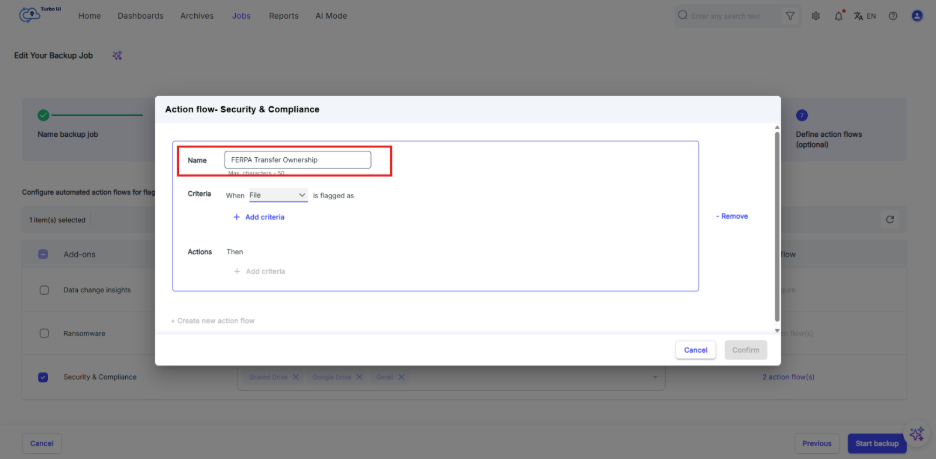Open settings via the gear icon
The width and height of the screenshot is (936, 459).
point(816,16)
